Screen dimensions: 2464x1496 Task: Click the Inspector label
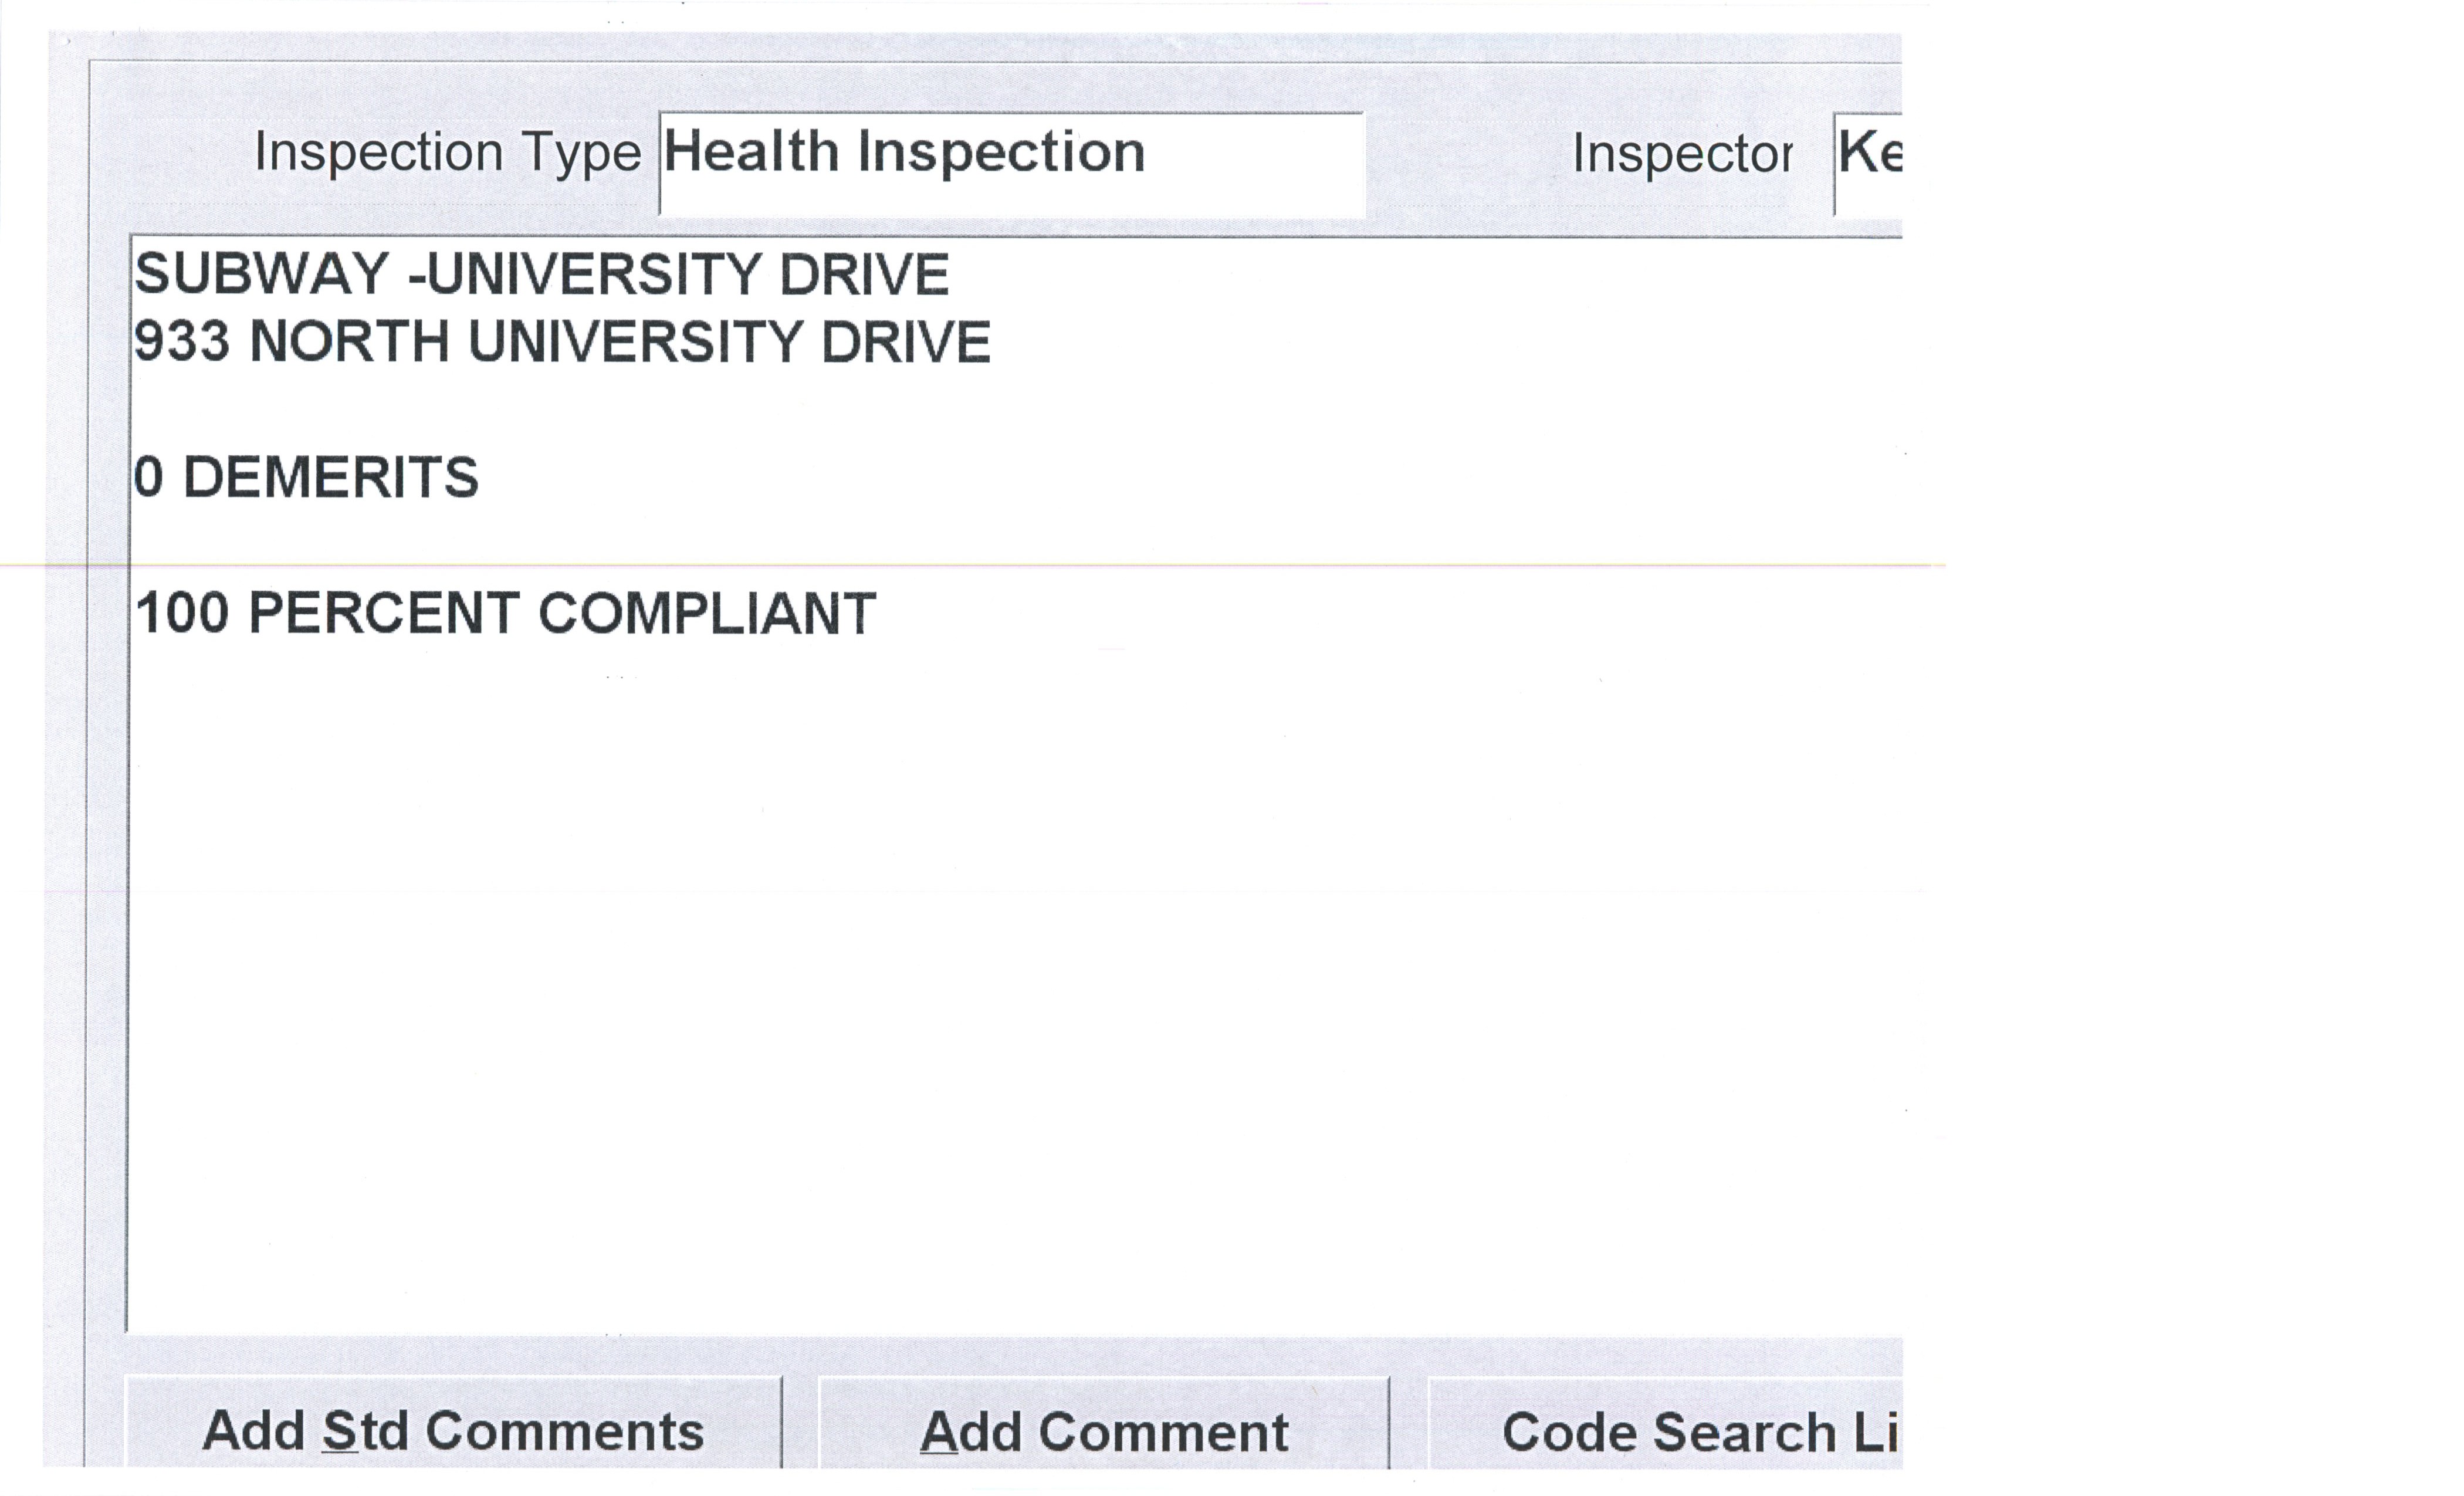(1681, 155)
